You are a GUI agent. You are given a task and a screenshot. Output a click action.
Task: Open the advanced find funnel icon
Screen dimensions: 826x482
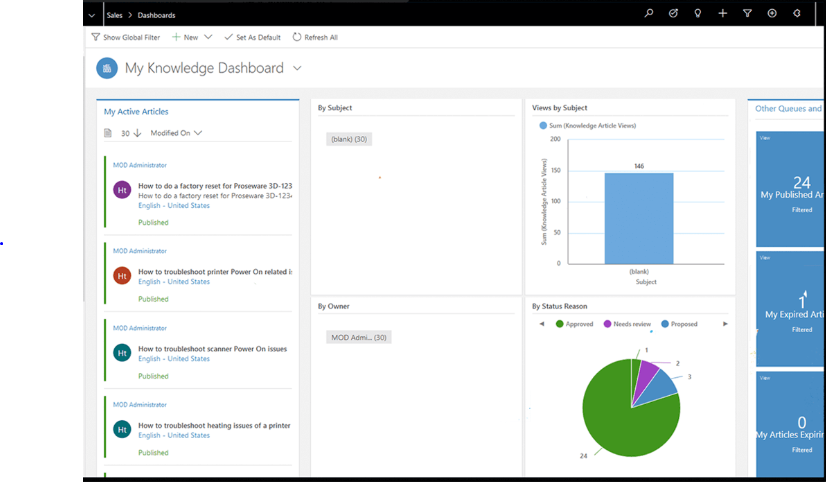[747, 13]
